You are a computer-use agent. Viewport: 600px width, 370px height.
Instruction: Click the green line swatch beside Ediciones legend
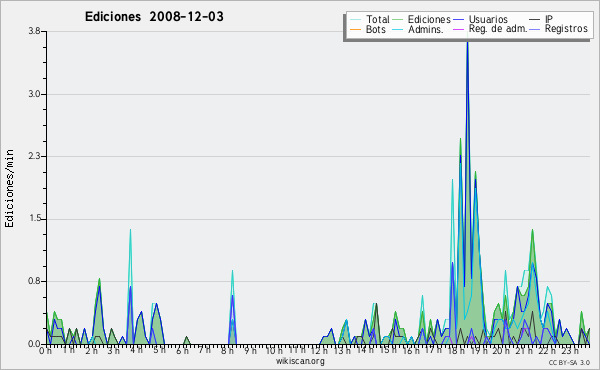pos(398,20)
